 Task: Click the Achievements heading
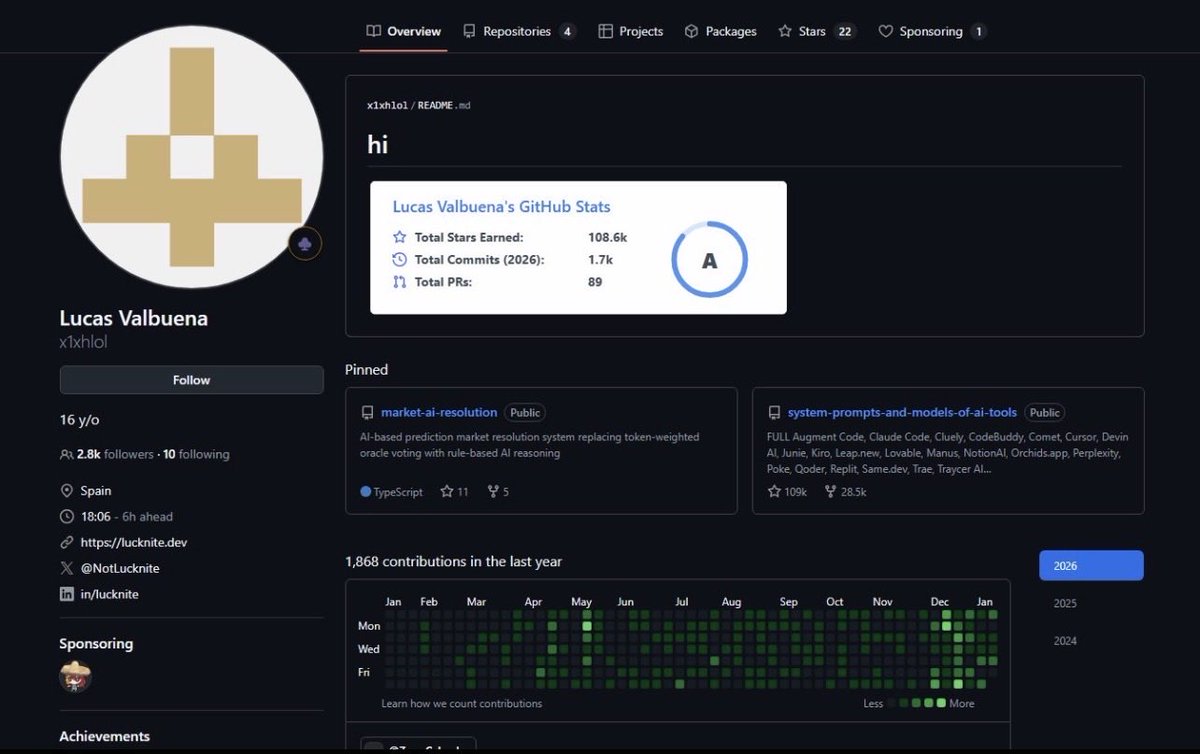[105, 736]
